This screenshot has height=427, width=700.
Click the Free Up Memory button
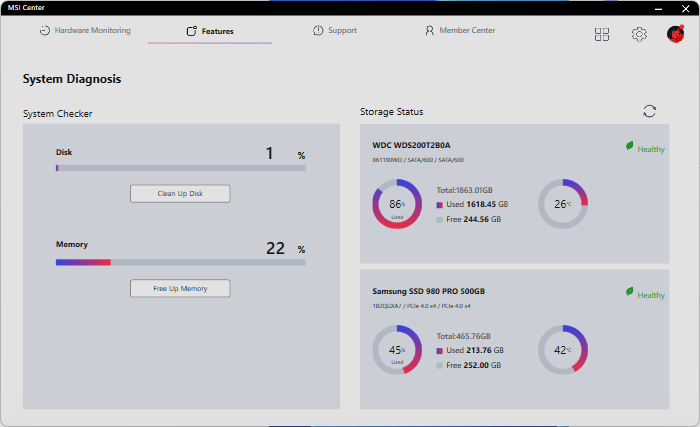point(180,289)
